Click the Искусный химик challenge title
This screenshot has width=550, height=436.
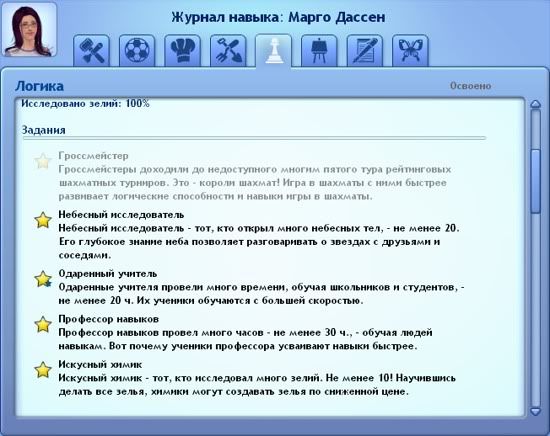tap(100, 364)
